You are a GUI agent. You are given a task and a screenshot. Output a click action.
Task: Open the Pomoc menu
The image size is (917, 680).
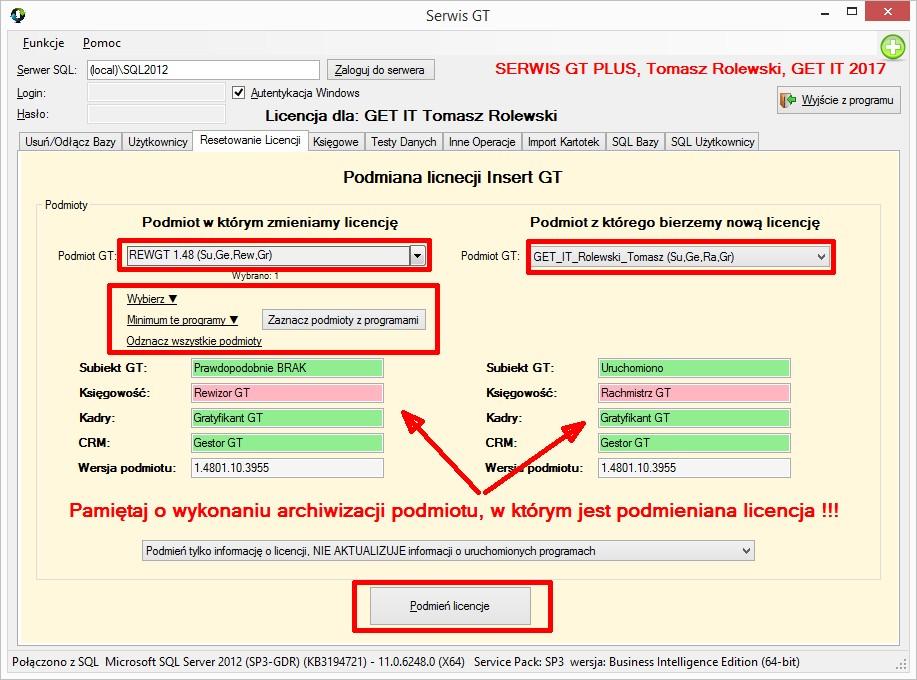pos(102,43)
